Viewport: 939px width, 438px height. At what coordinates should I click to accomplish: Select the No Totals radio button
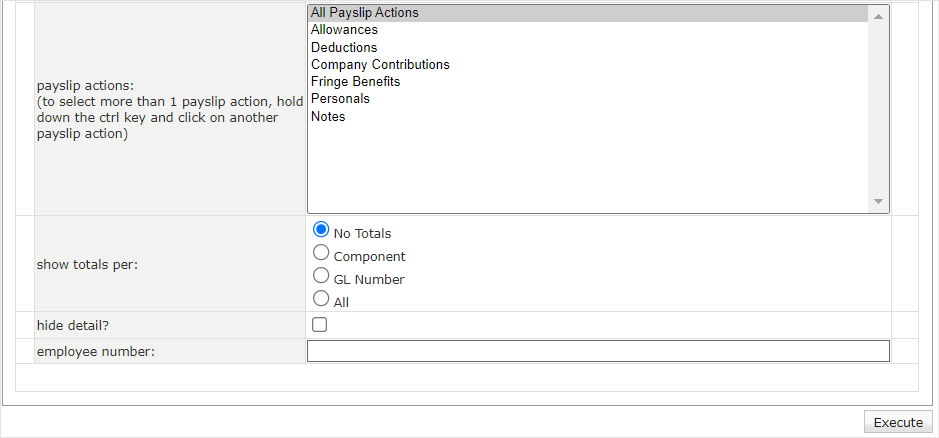(x=321, y=229)
